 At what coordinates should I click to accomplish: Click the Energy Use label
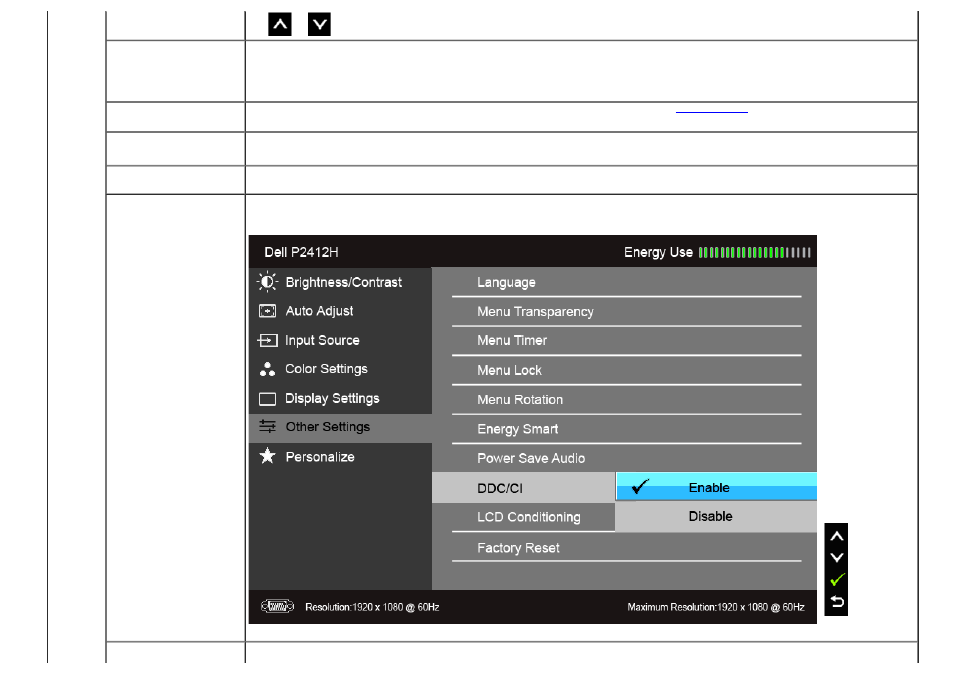(x=658, y=252)
